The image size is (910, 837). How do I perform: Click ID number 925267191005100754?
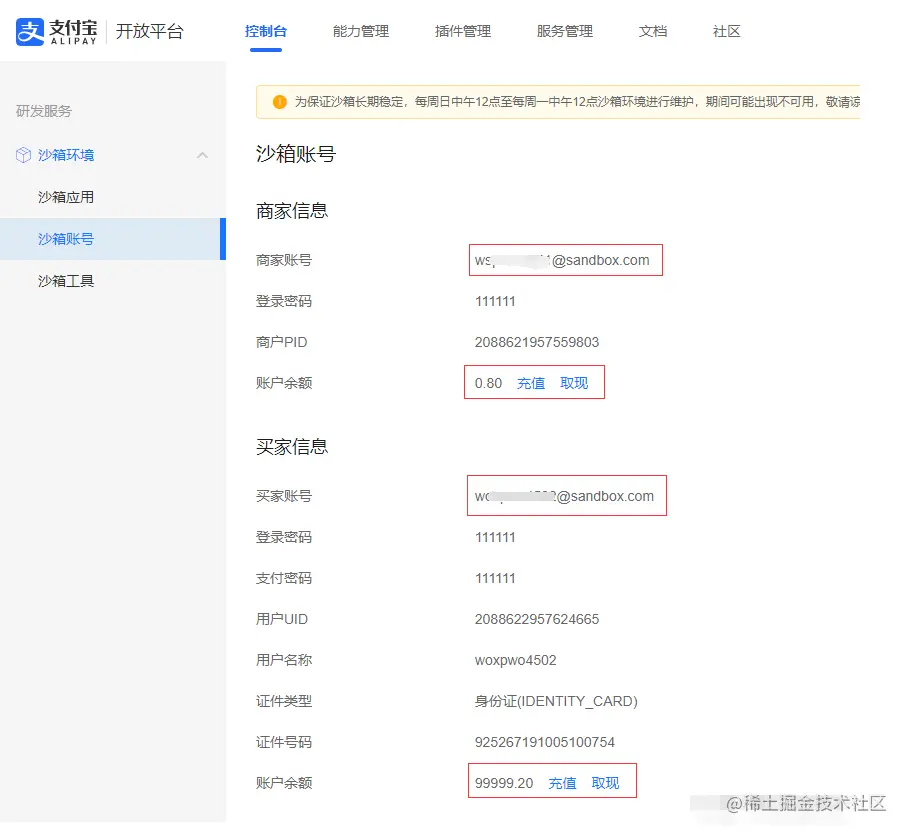tap(544, 742)
